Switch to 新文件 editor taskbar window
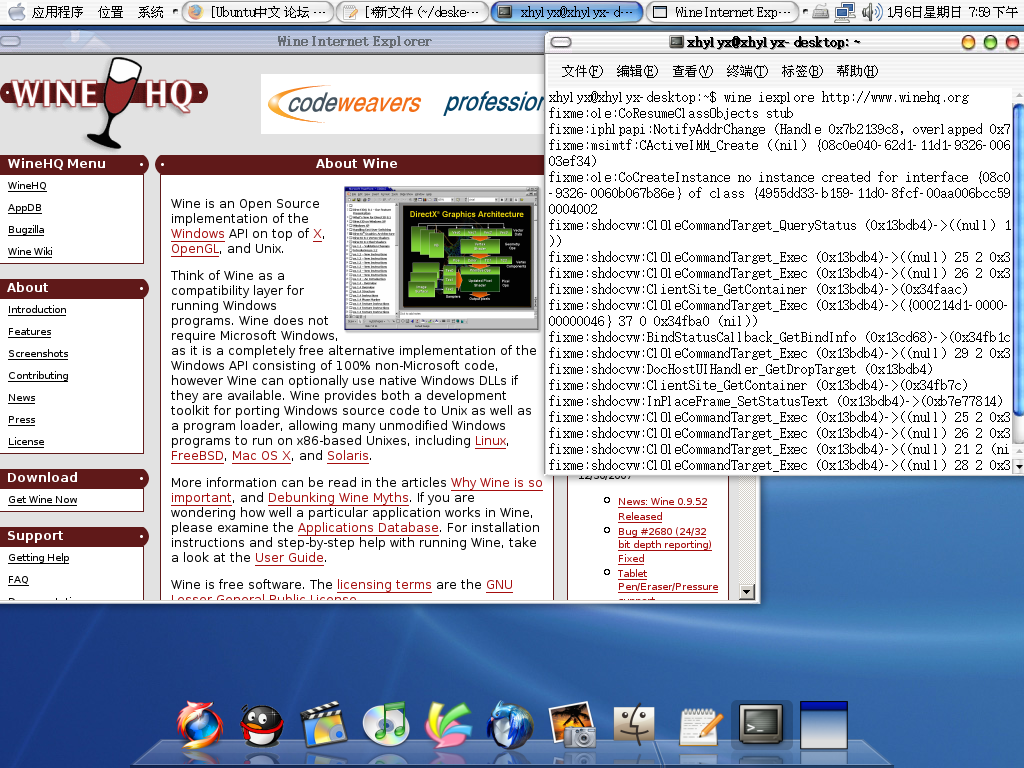The image size is (1024, 768). click(412, 12)
